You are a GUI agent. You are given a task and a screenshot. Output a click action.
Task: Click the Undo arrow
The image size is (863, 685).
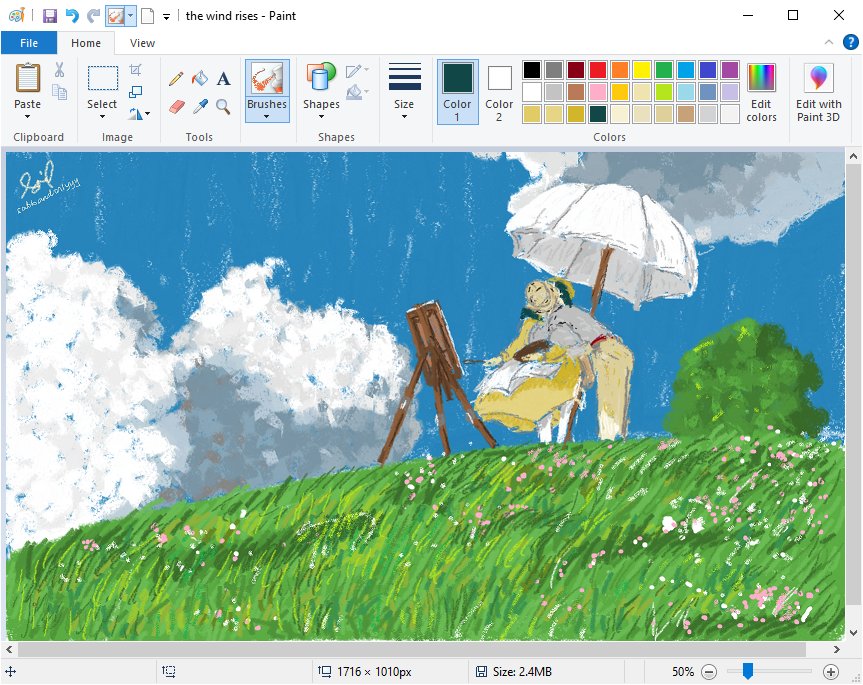72,15
